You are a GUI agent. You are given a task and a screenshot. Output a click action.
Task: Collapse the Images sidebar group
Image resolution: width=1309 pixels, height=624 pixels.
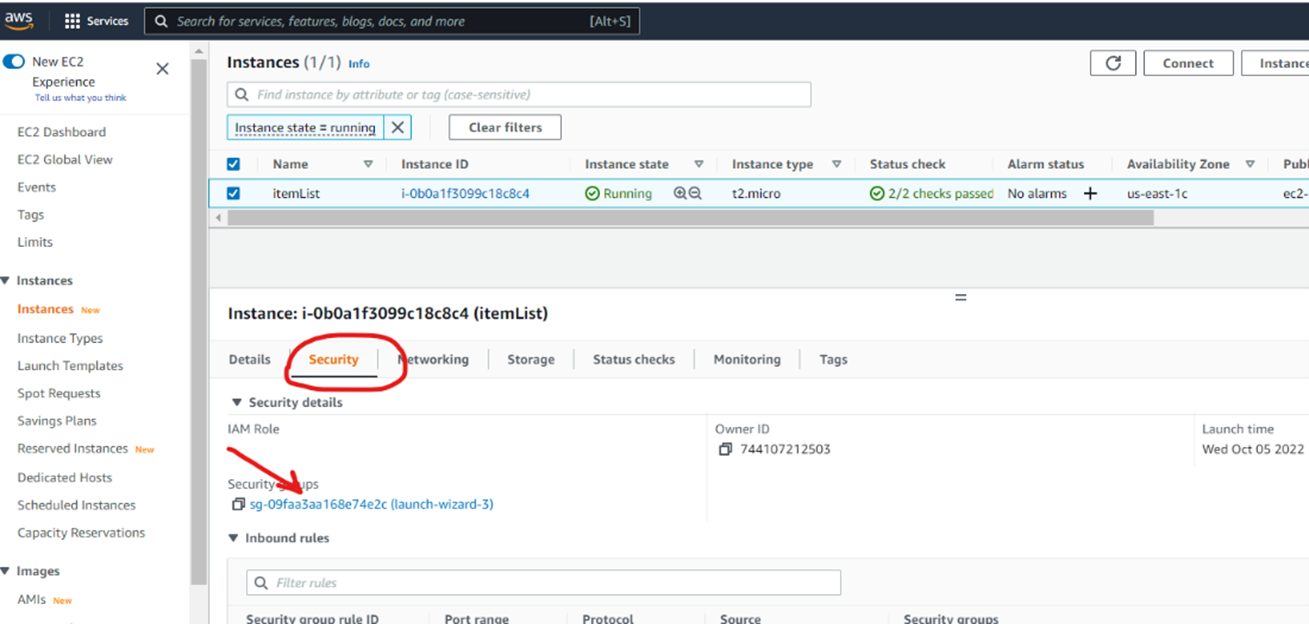point(6,572)
